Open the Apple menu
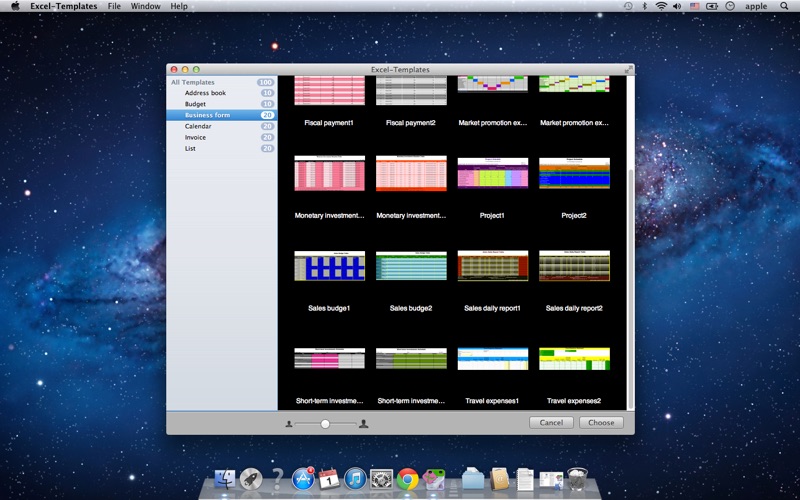 tap(15, 6)
